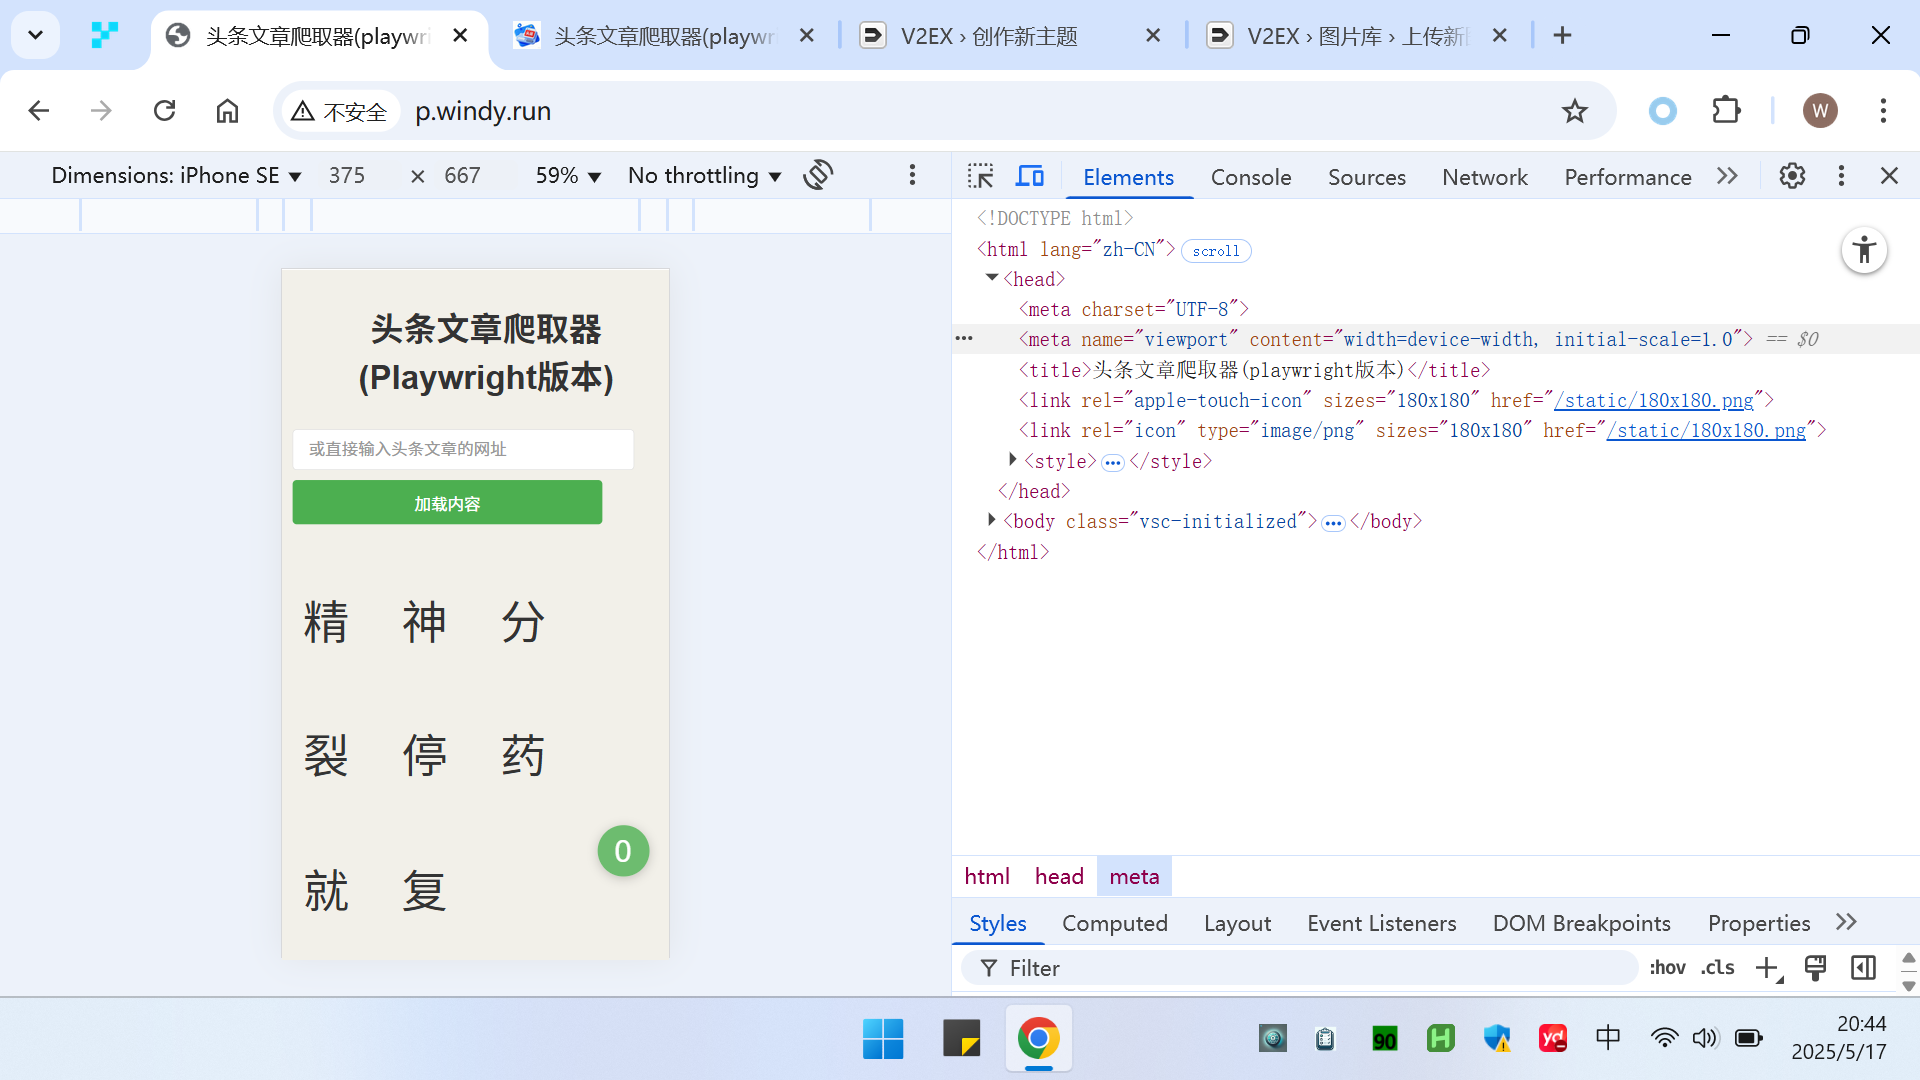Toggle the .cls class editor
Image resolution: width=1920 pixels, height=1080 pixels.
tap(1717, 968)
